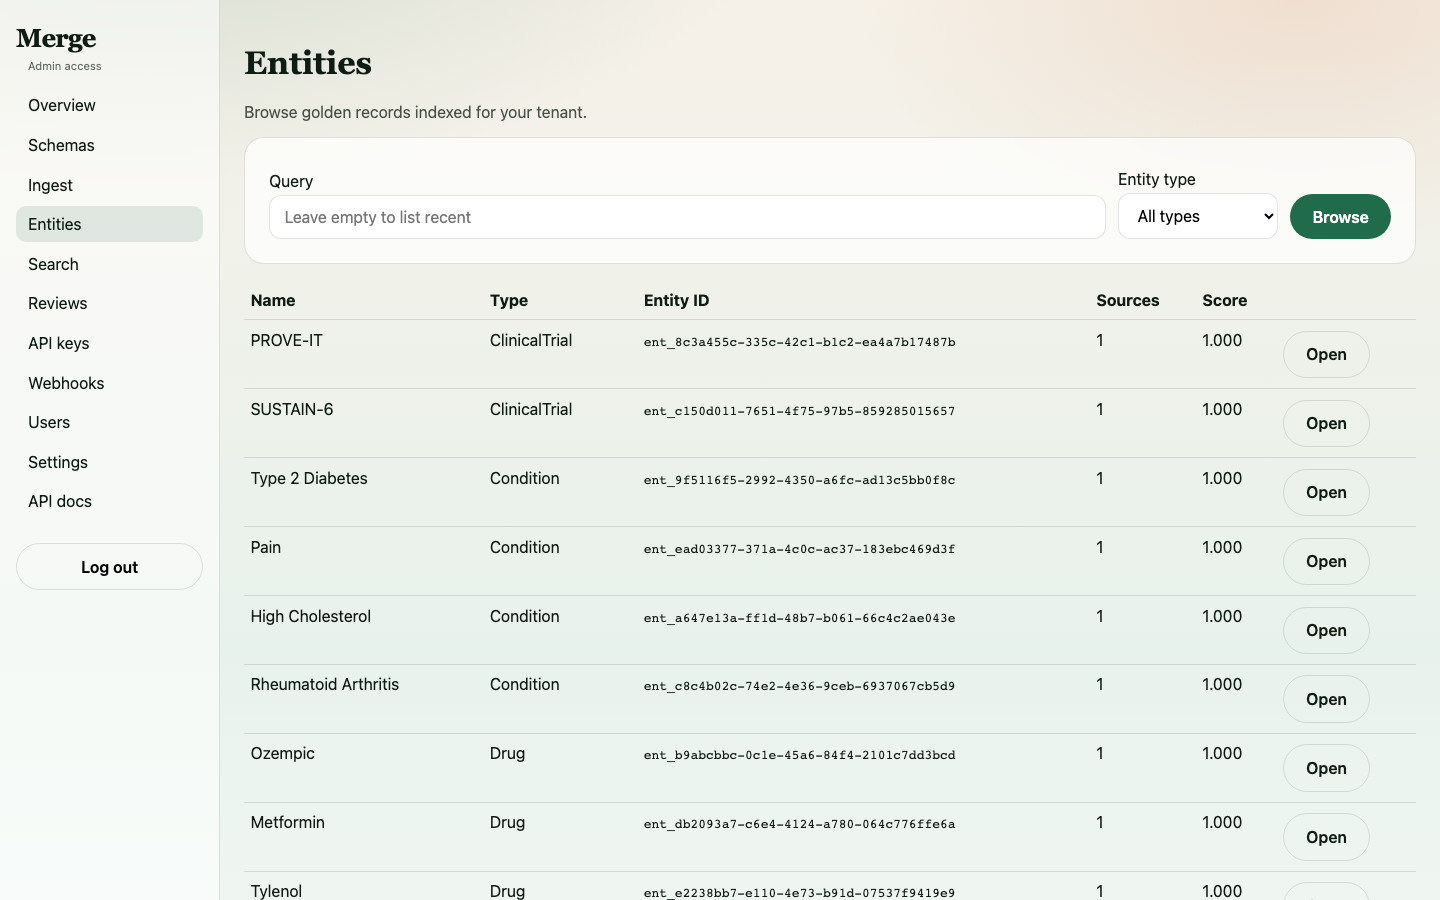Click the Score column header
Viewport: 1440px width, 900px height.
click(1225, 300)
